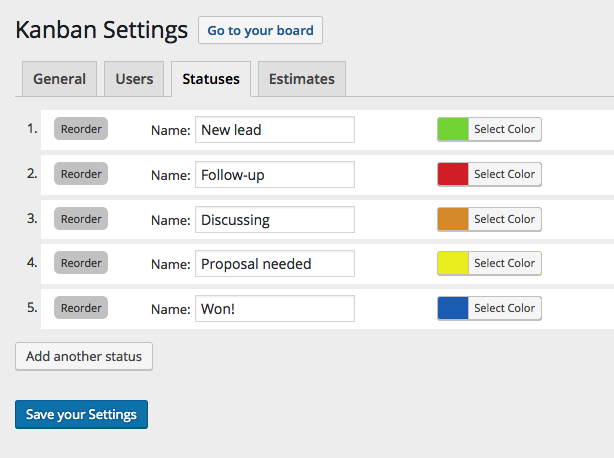Click Go to your board button
Image resolution: width=614 pixels, height=458 pixels.
pyautogui.click(x=260, y=30)
